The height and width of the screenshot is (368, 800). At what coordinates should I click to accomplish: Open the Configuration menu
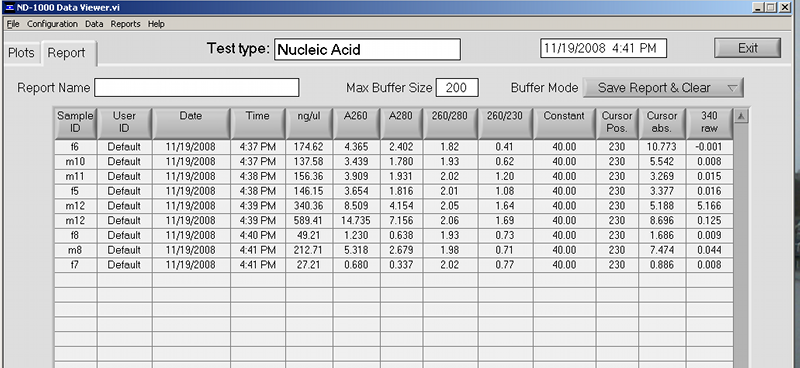[x=53, y=24]
